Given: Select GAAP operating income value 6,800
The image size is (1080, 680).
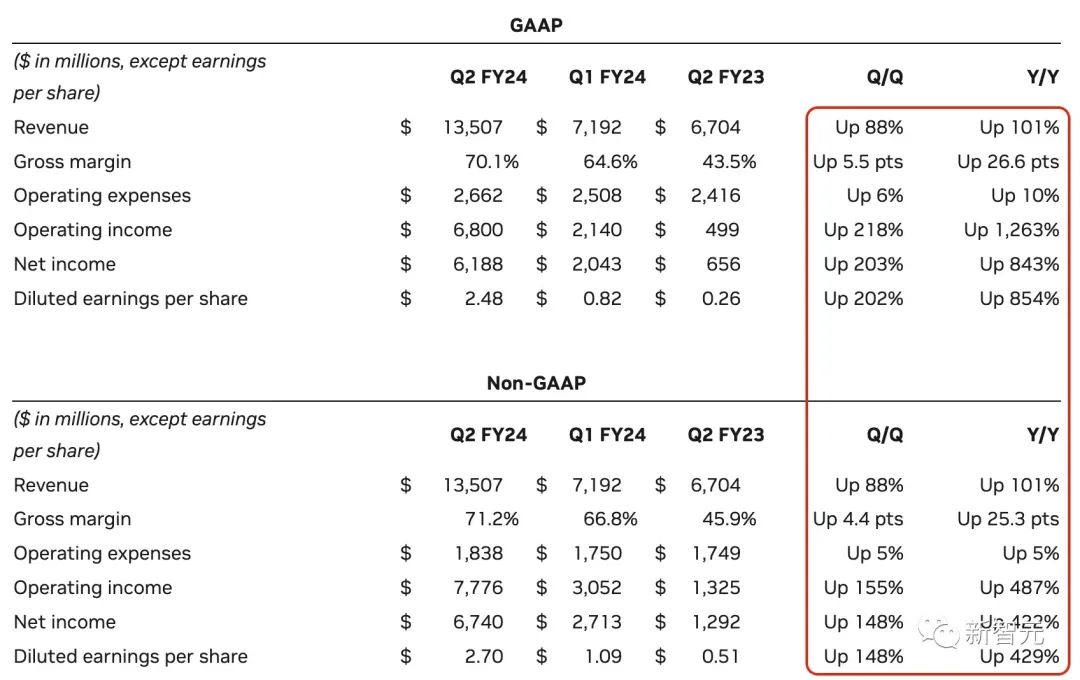Looking at the screenshot, I should pyautogui.click(x=477, y=230).
